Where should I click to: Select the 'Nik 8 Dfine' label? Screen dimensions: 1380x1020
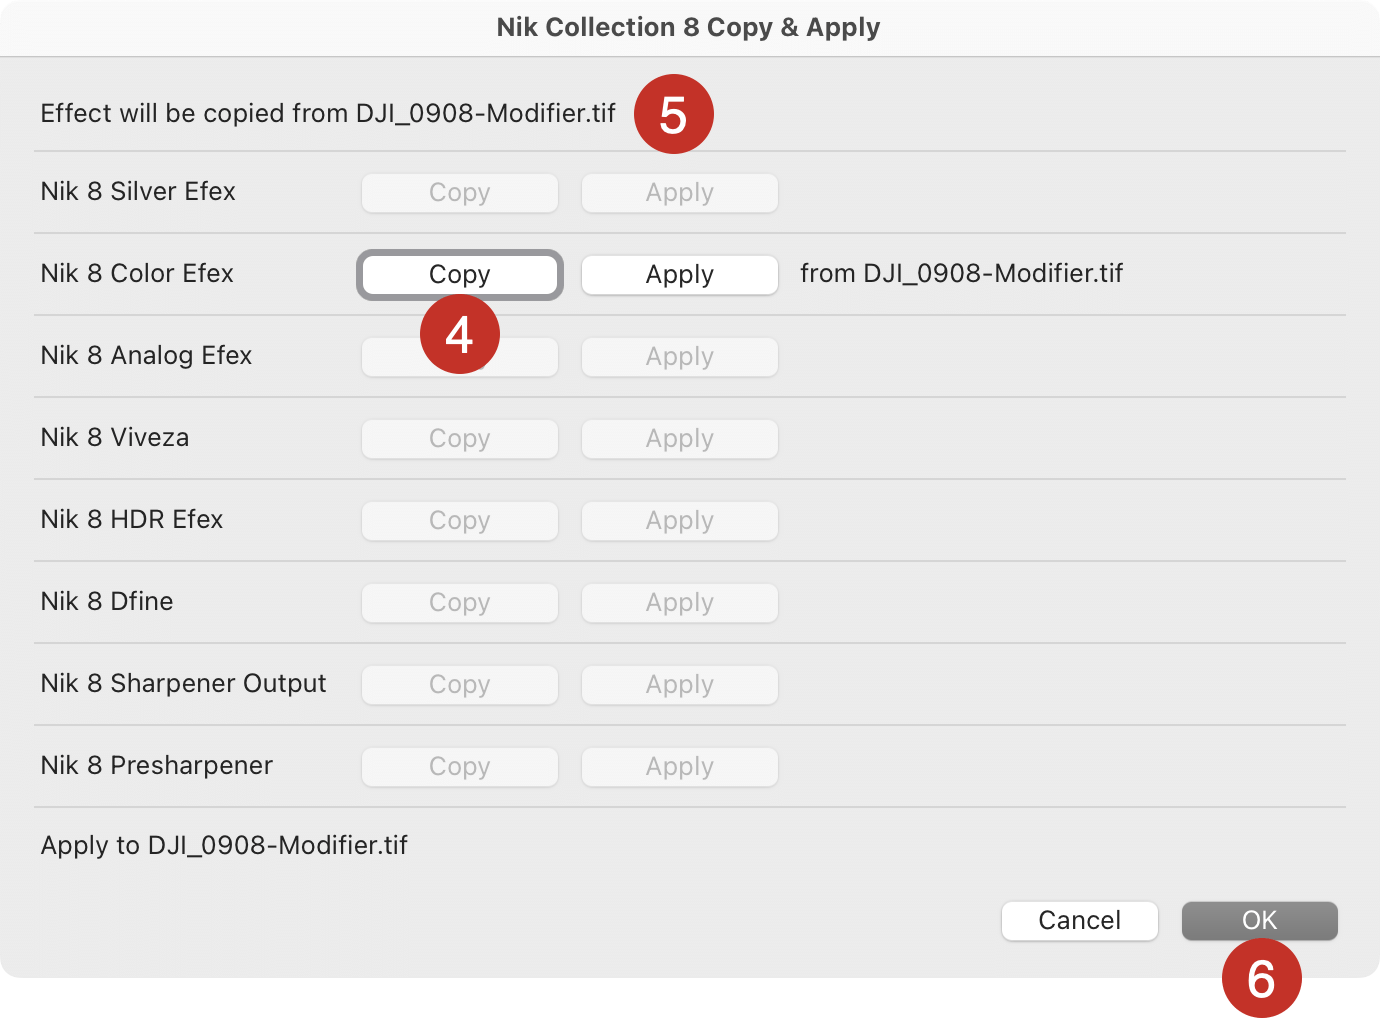(107, 601)
